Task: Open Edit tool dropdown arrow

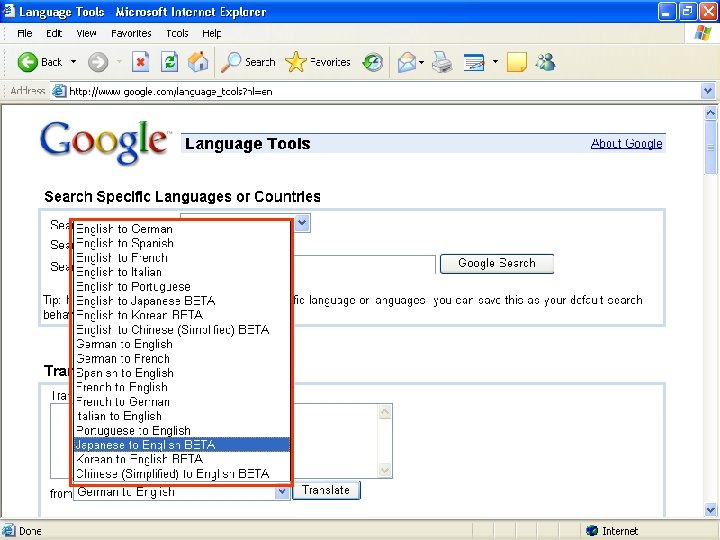Action: pos(495,62)
